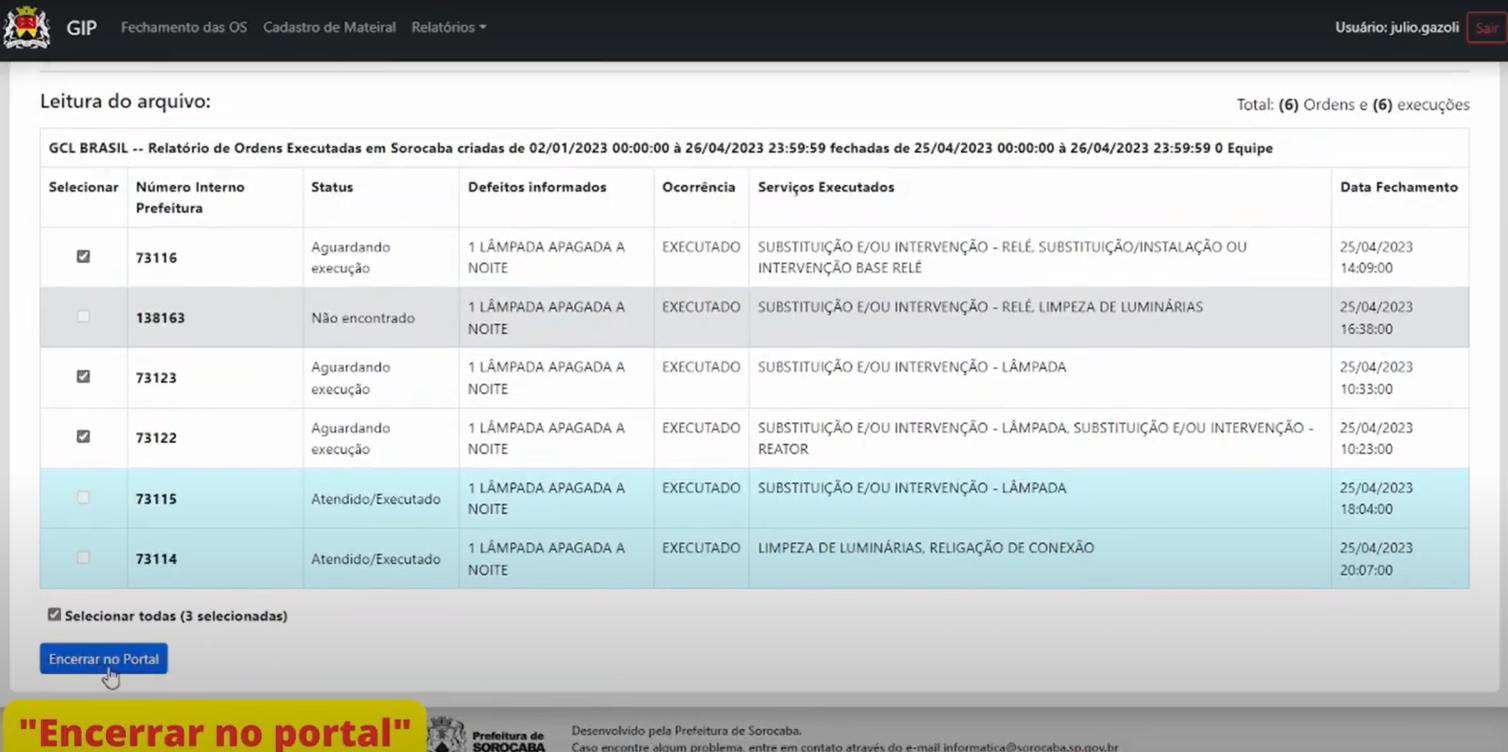Click the Status column header

[332, 187]
